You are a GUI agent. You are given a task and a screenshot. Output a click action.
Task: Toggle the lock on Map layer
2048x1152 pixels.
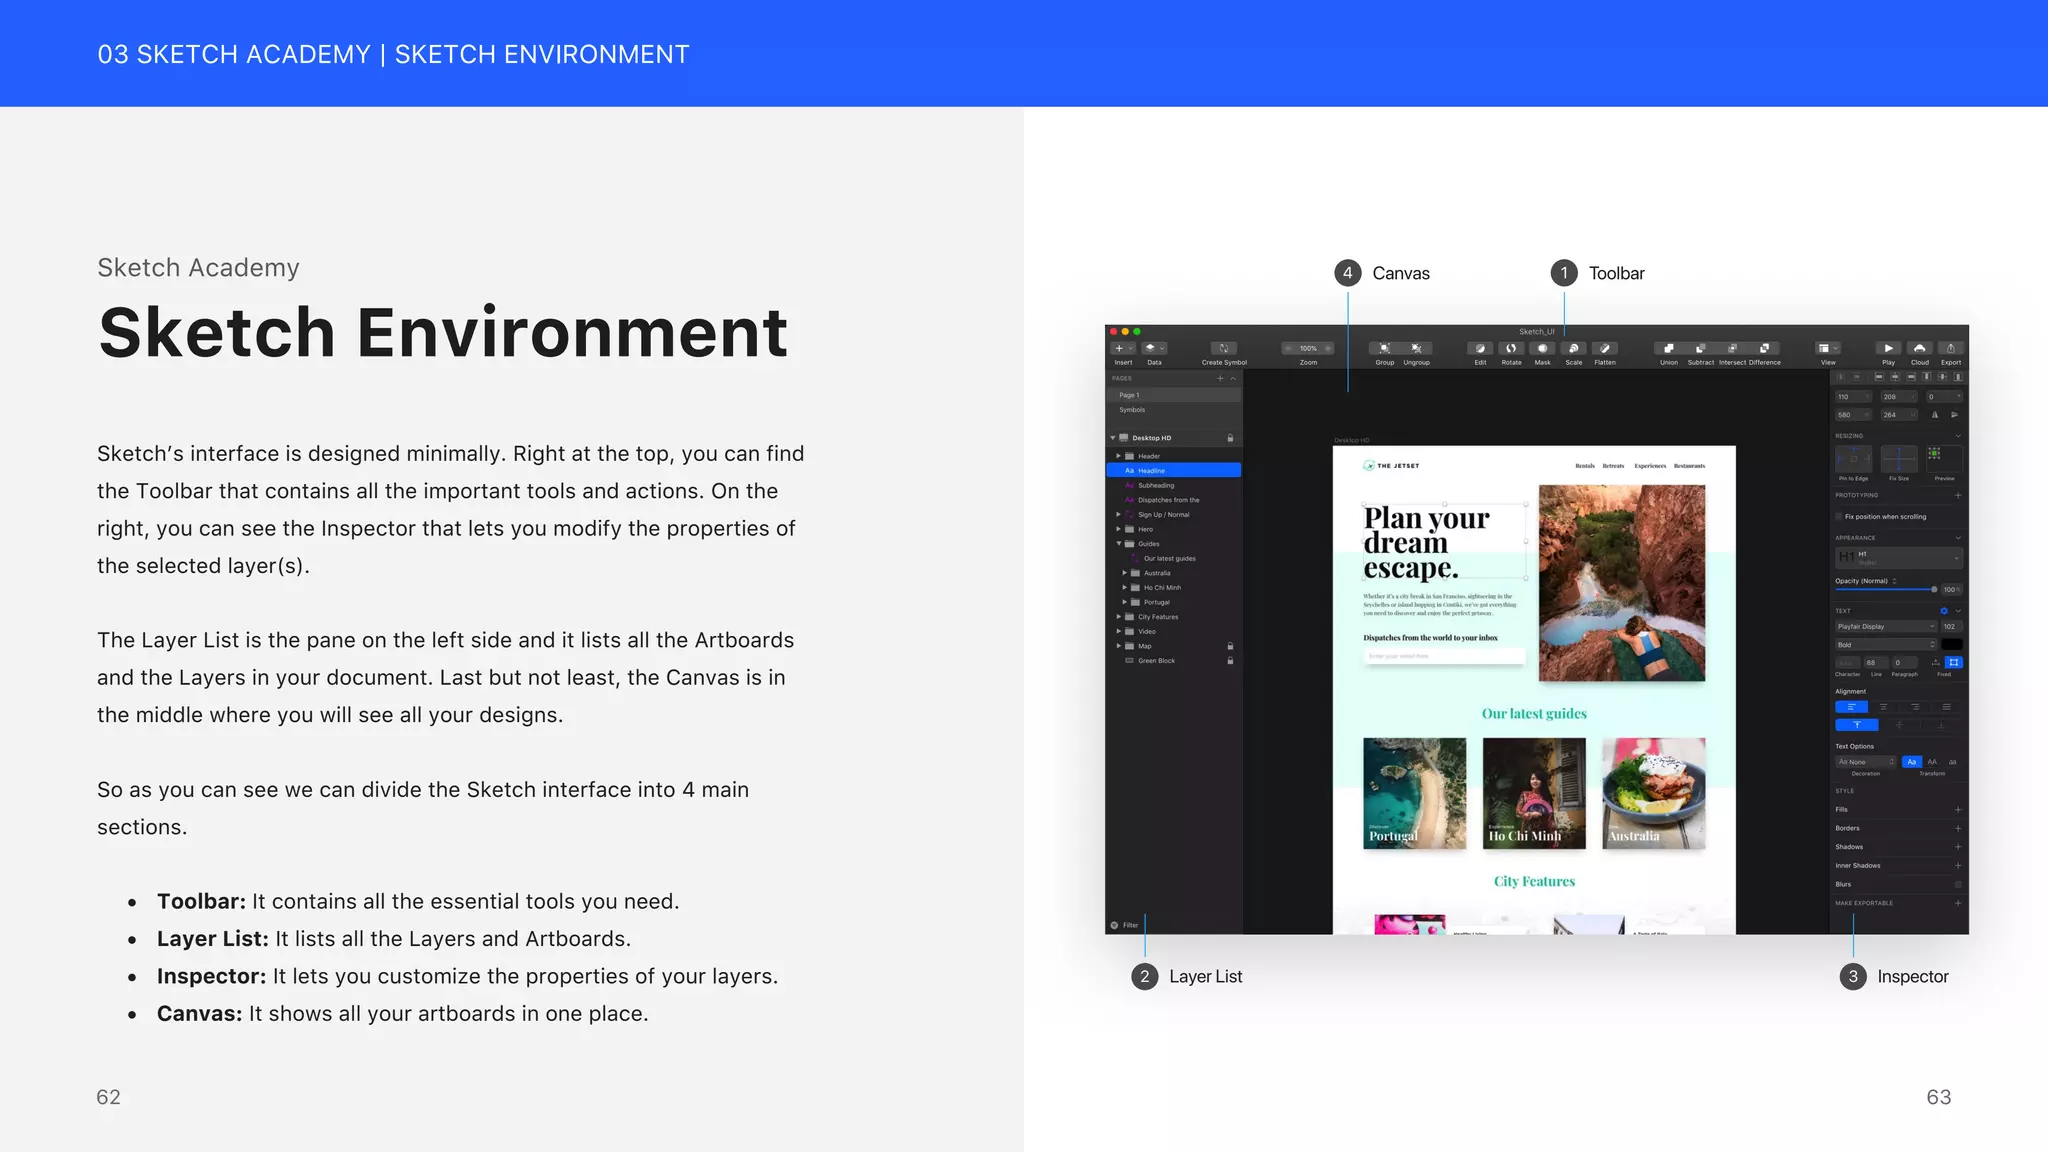[1230, 646]
